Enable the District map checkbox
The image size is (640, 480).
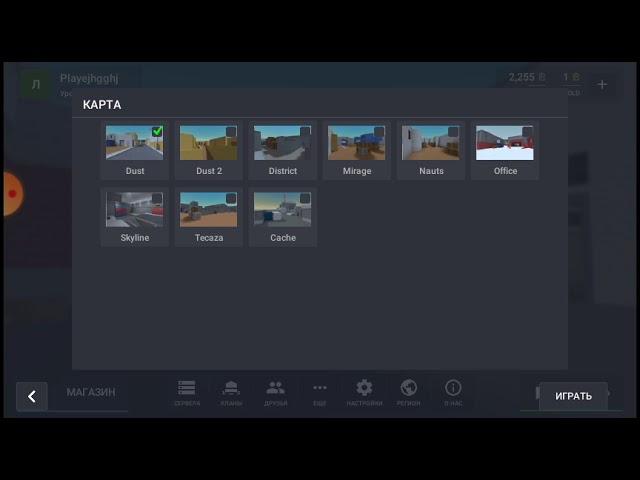click(x=305, y=131)
